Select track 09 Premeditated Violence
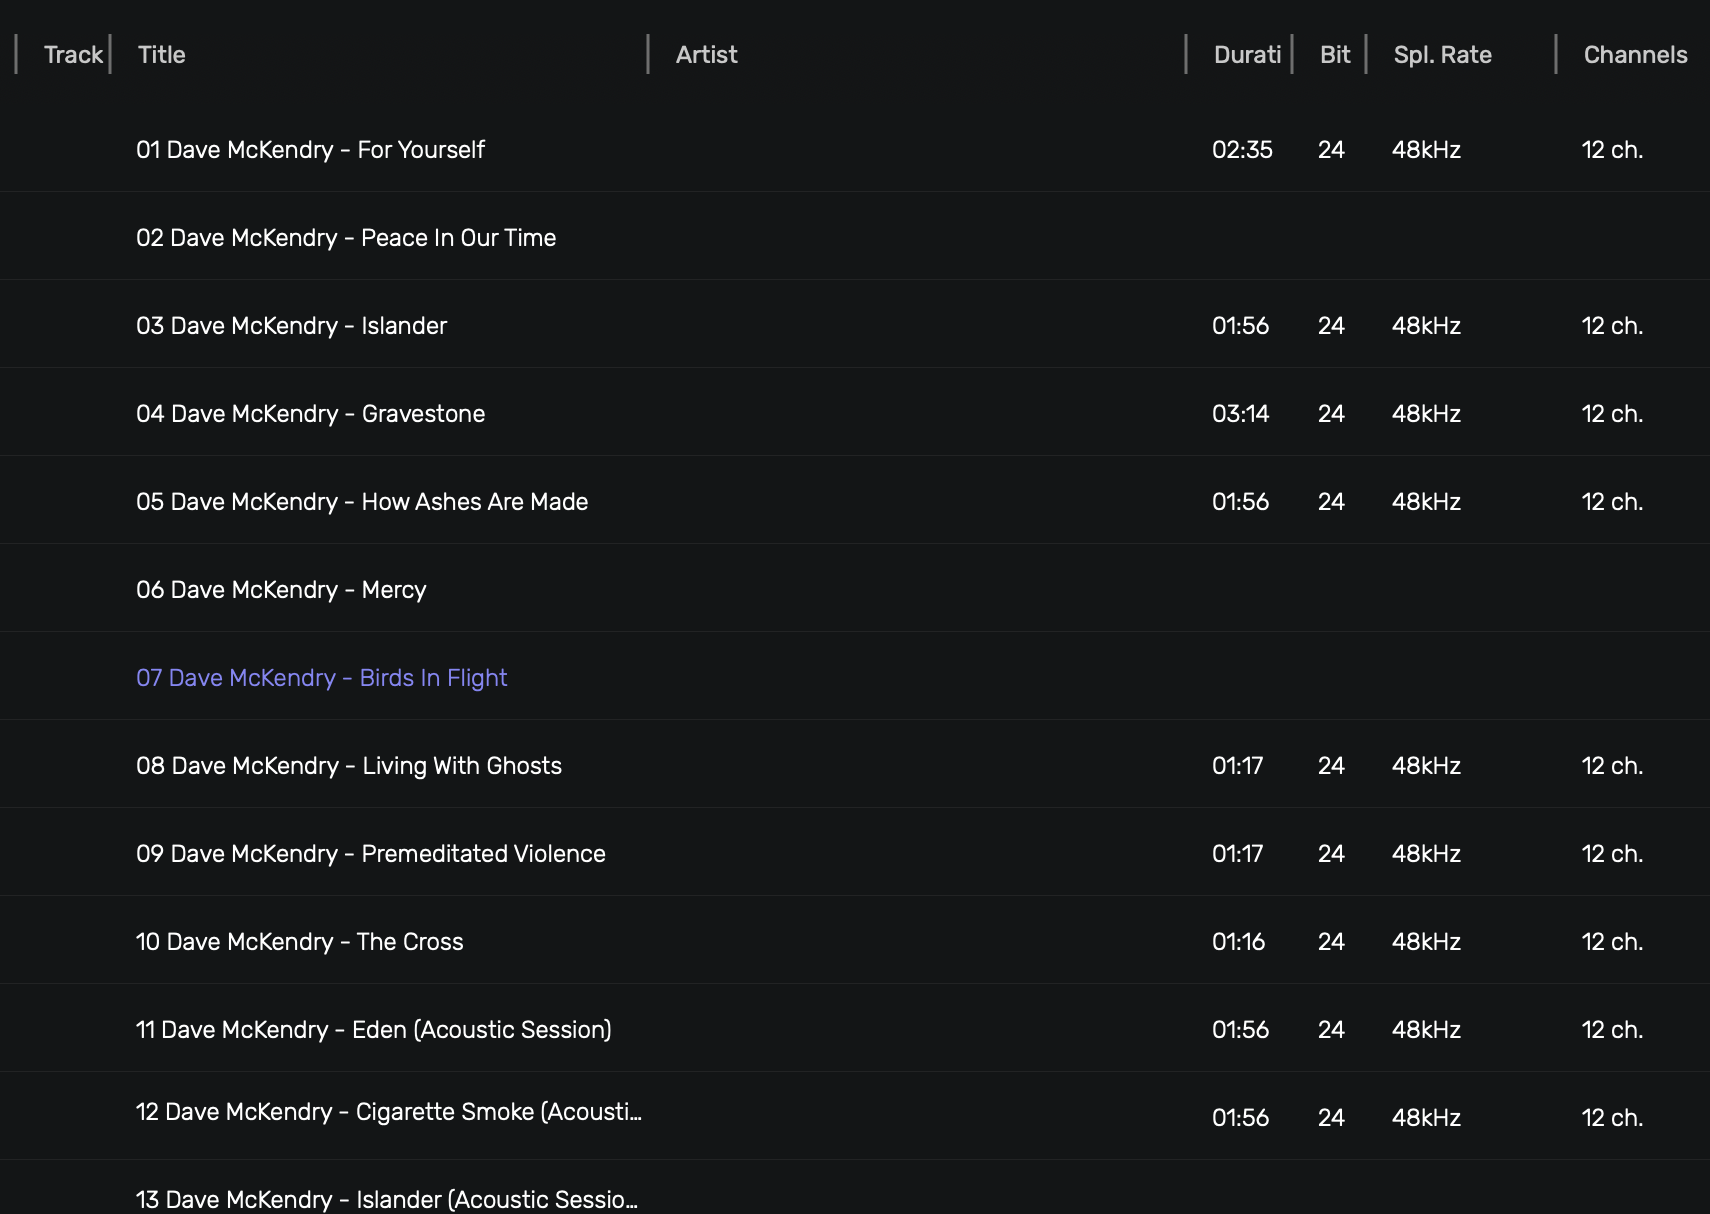Viewport: 1710px width, 1214px height. coord(855,853)
